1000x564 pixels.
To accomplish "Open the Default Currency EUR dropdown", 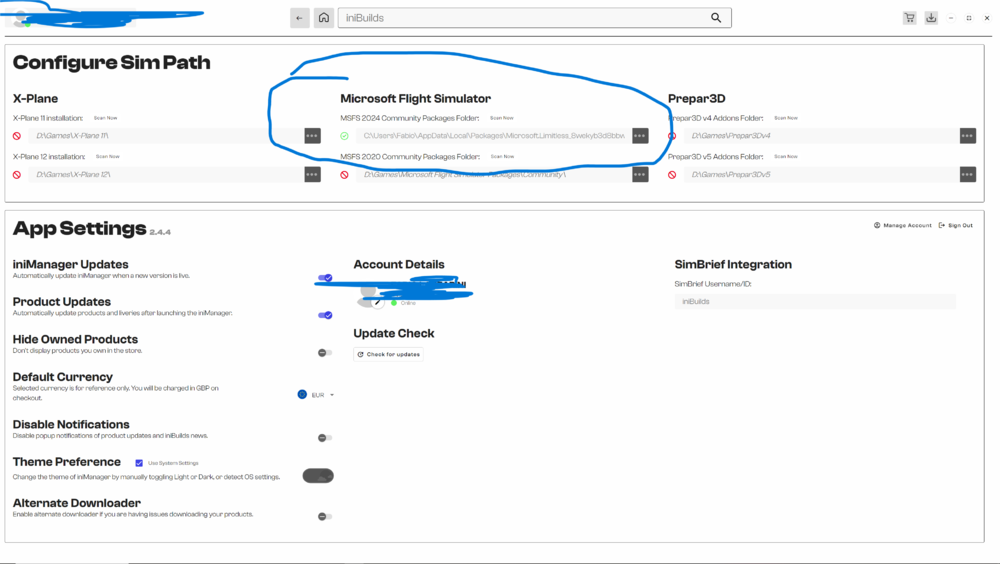I will click(x=317, y=395).
